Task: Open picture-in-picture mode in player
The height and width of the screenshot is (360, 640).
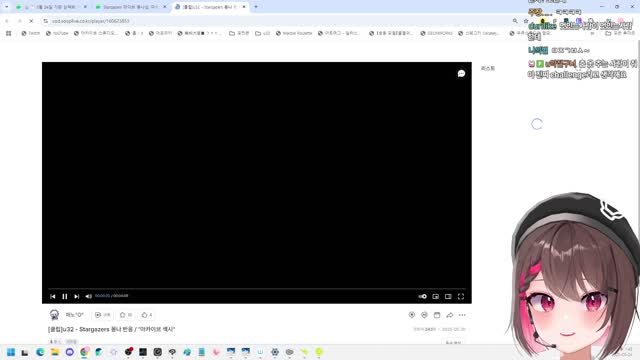Action: (436, 296)
